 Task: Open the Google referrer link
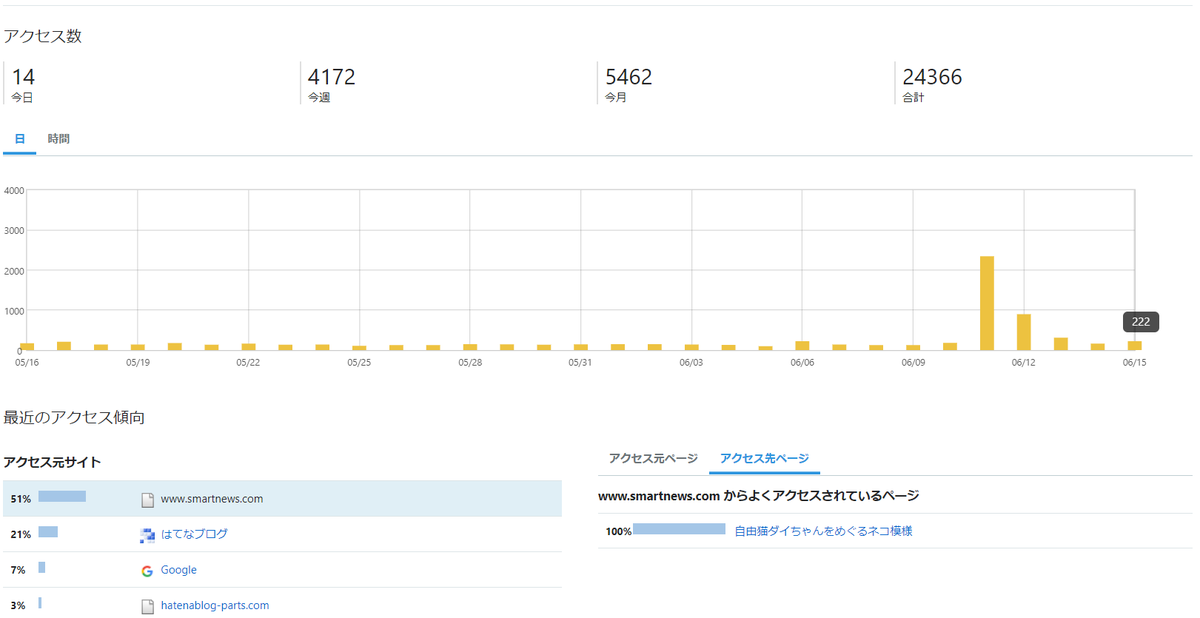[x=179, y=570]
